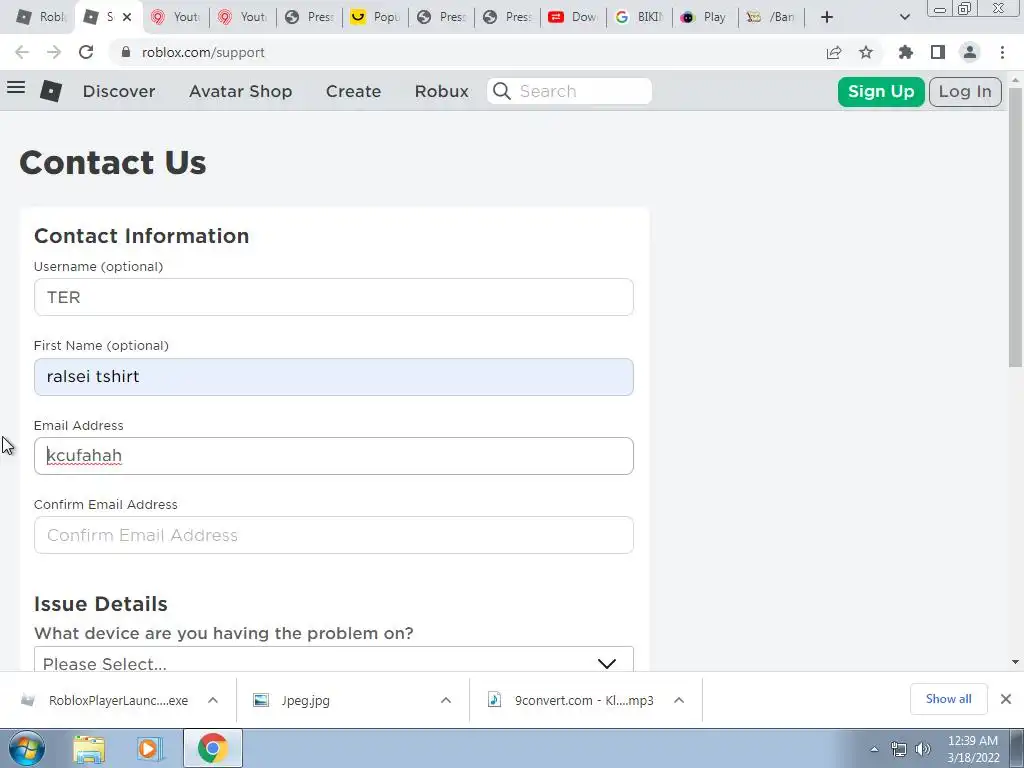The height and width of the screenshot is (768, 1024).
Task: Open the Extensions puzzle icon
Action: (906, 52)
